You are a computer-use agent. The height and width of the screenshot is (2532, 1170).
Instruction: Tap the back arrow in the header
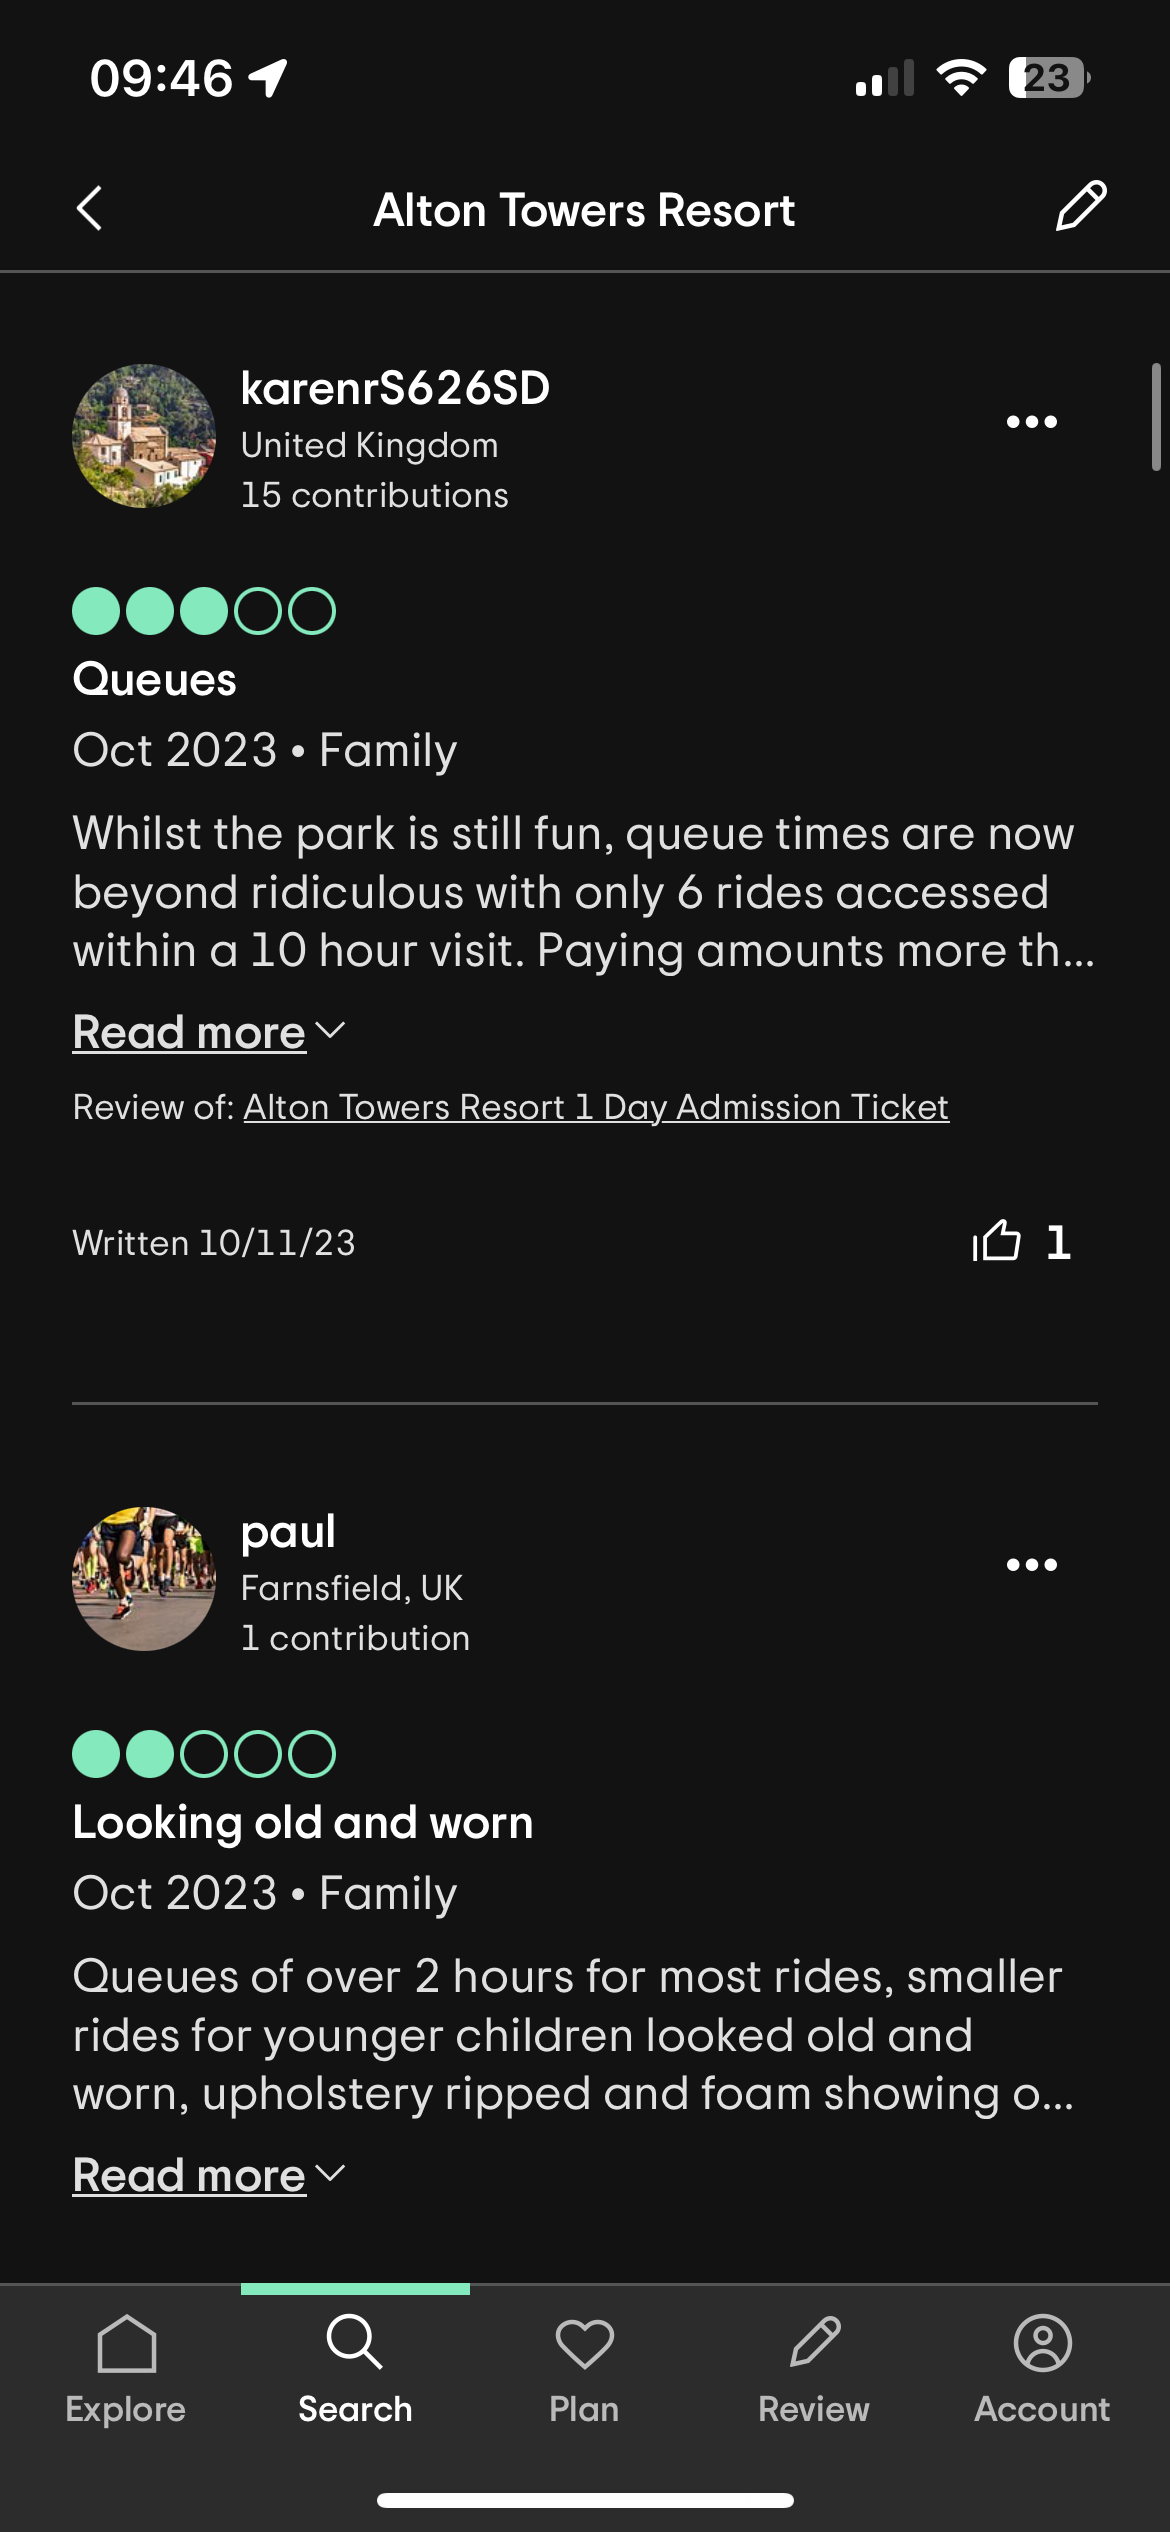(89, 209)
